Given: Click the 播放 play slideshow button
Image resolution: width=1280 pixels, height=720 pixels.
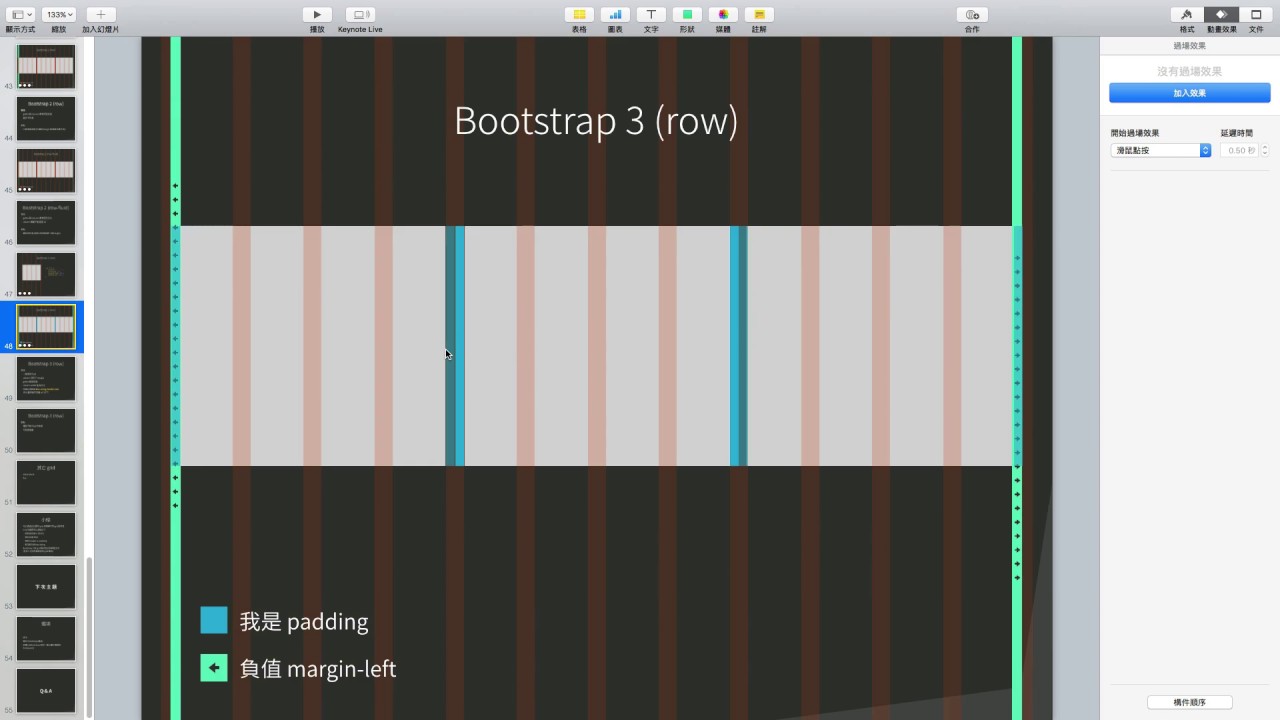Looking at the screenshot, I should pyautogui.click(x=317, y=15).
